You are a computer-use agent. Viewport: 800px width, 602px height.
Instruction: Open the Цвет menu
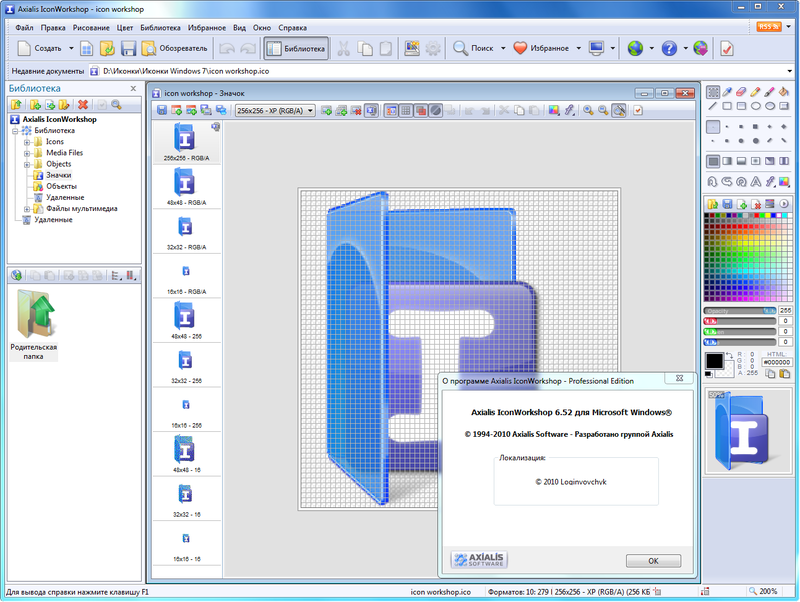124,28
